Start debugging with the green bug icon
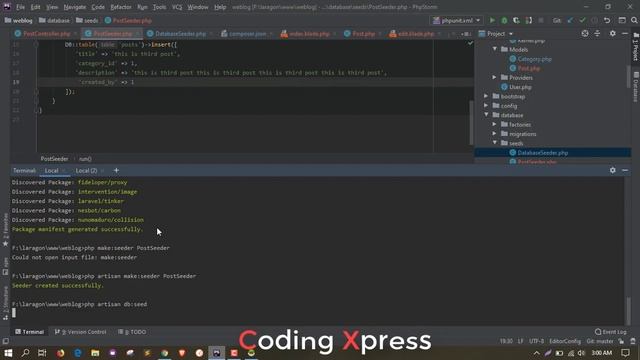The width and height of the screenshot is (640, 360). [x=504, y=20]
